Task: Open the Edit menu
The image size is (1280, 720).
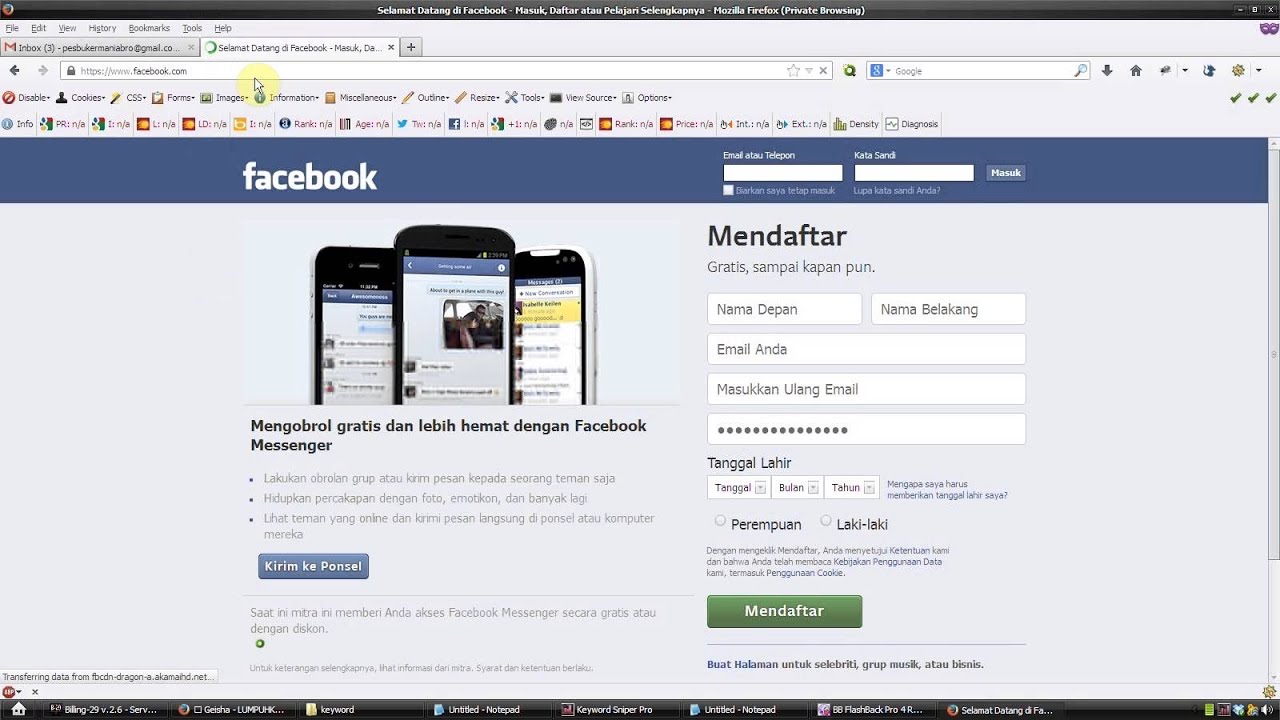Action: click(38, 28)
